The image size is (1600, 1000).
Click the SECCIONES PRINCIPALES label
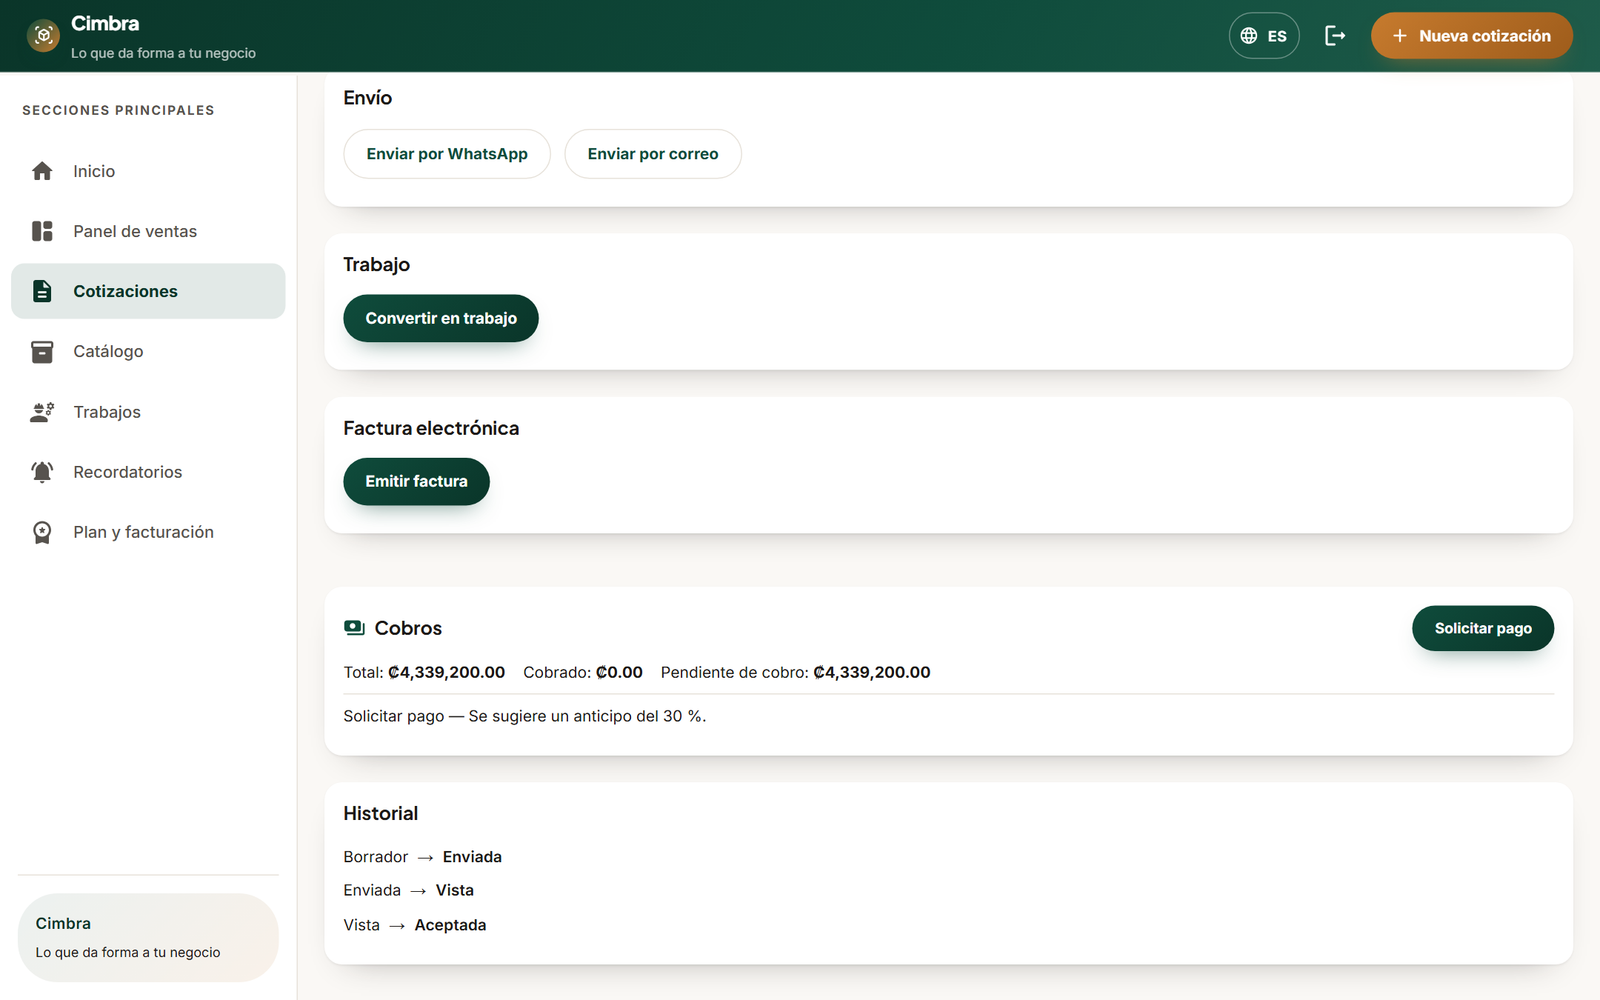pos(118,110)
